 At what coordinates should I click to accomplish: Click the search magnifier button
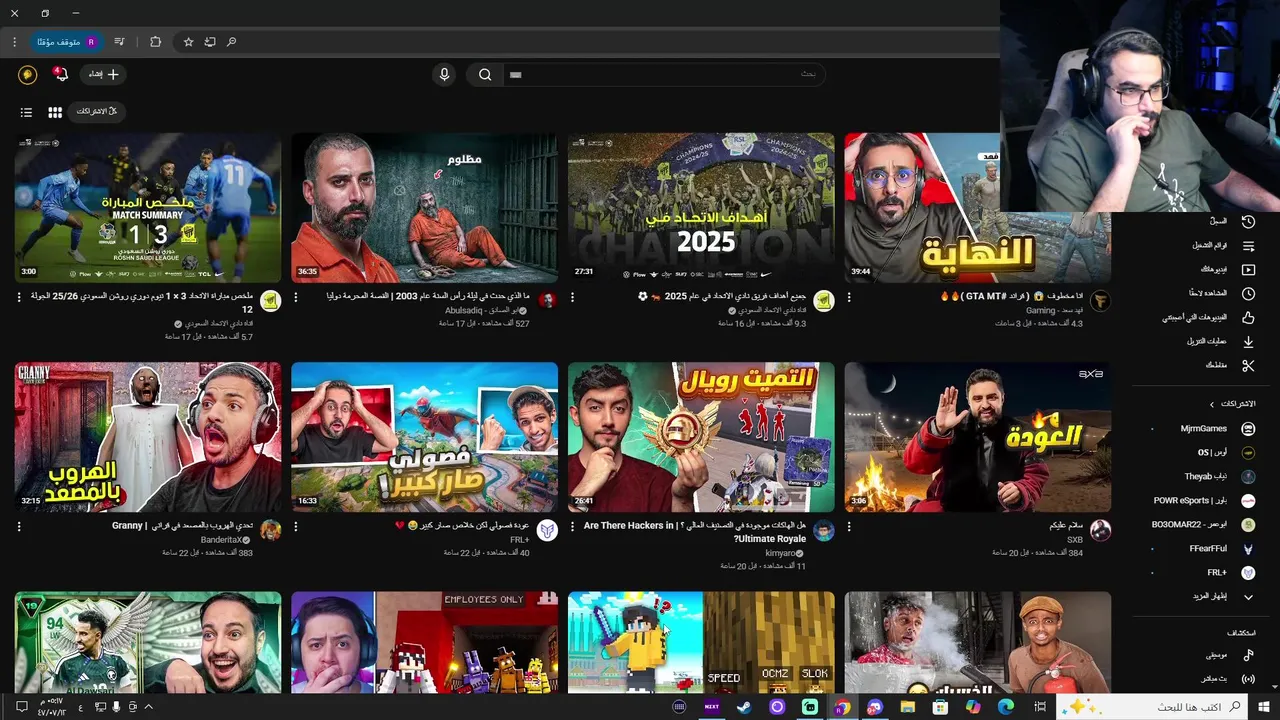click(485, 74)
